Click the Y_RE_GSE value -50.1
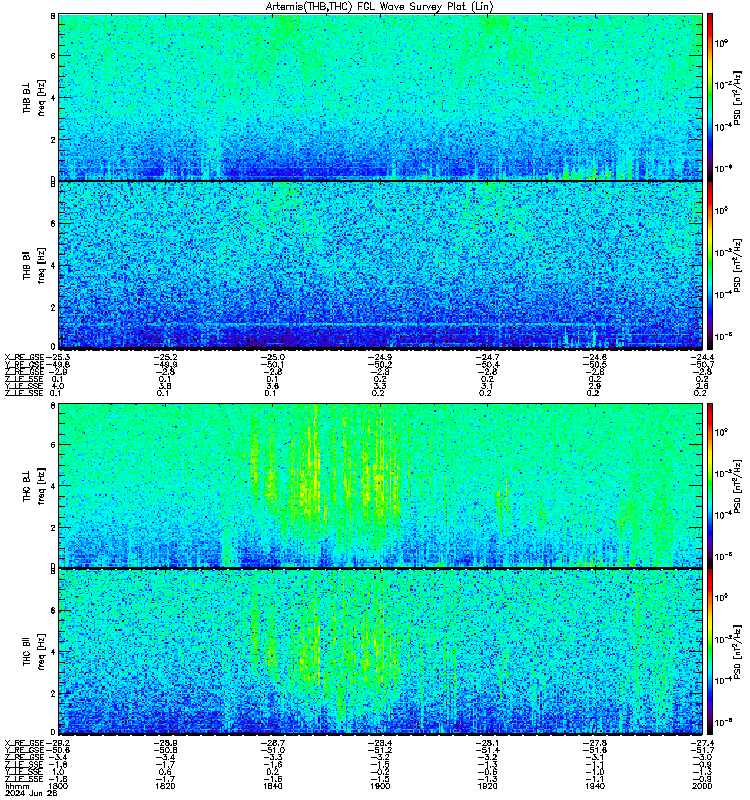This screenshot has height=800, width=750. click(272, 364)
